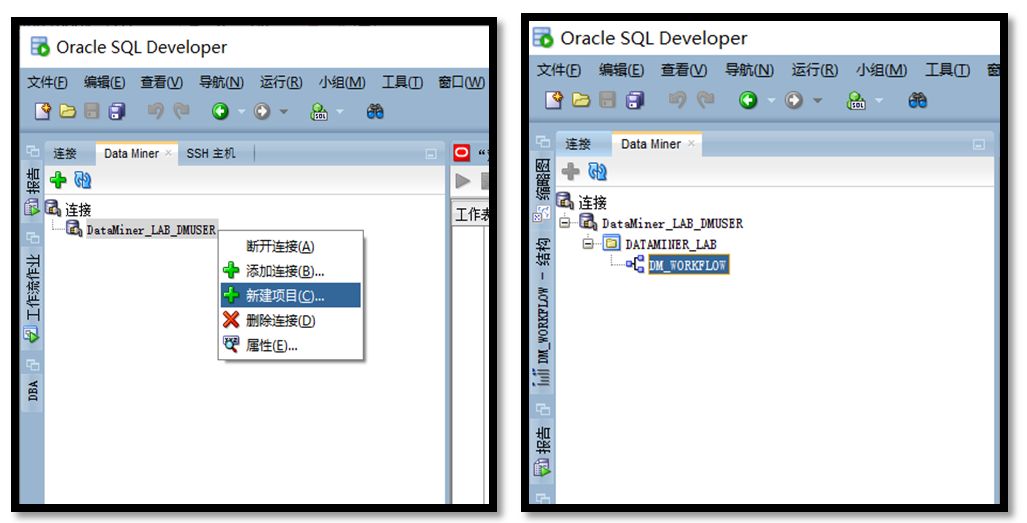The height and width of the screenshot is (523, 1027).
Task: Select DataMiner_LAB_DMUSER connection in left tree
Action: point(151,230)
